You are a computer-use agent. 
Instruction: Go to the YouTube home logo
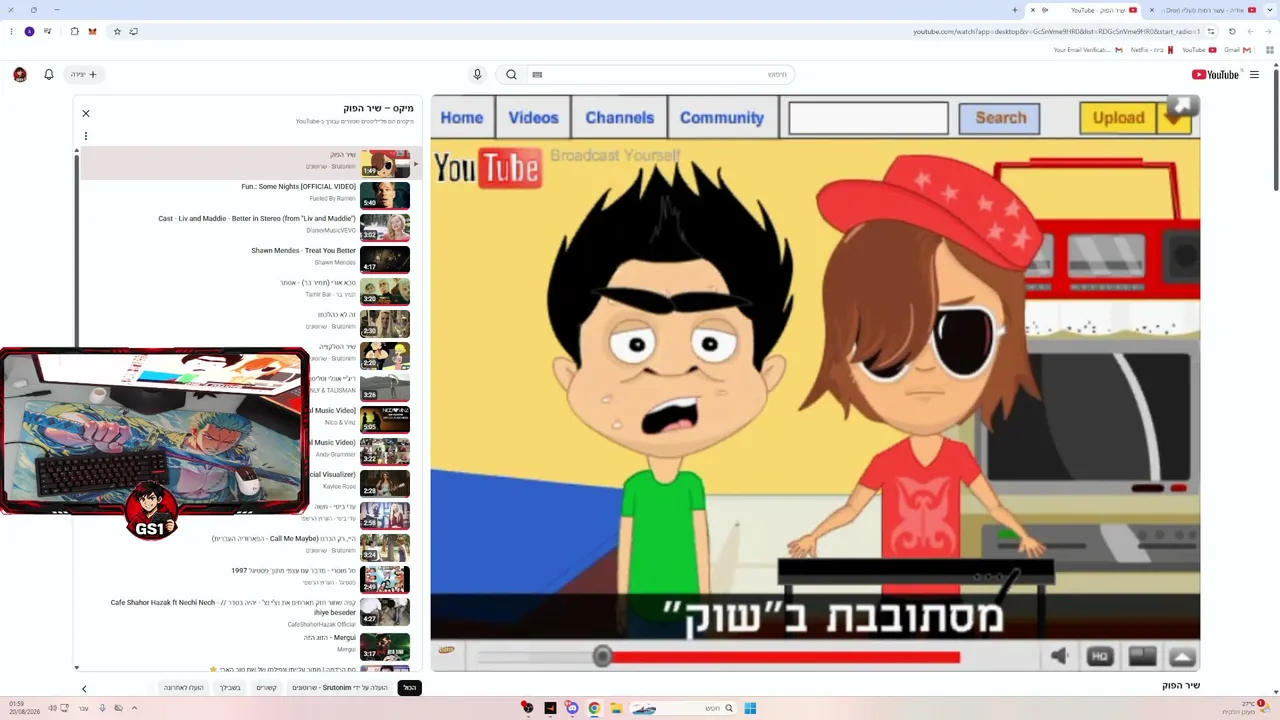(x=1215, y=74)
